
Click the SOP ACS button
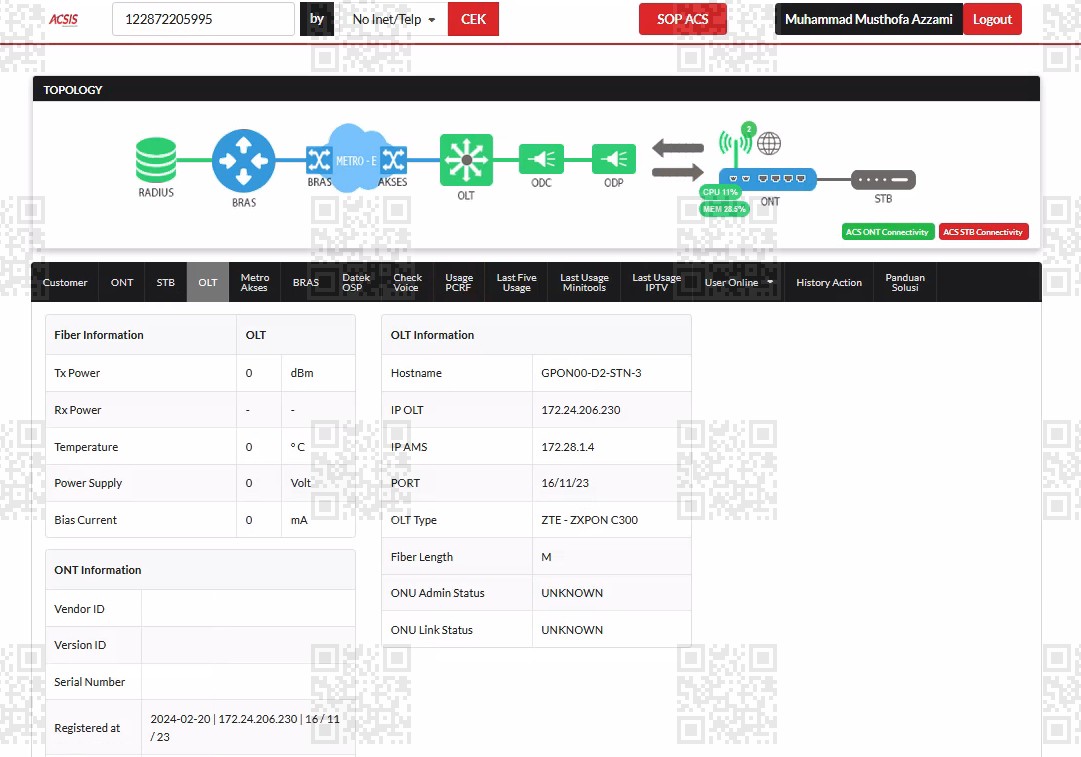[682, 19]
